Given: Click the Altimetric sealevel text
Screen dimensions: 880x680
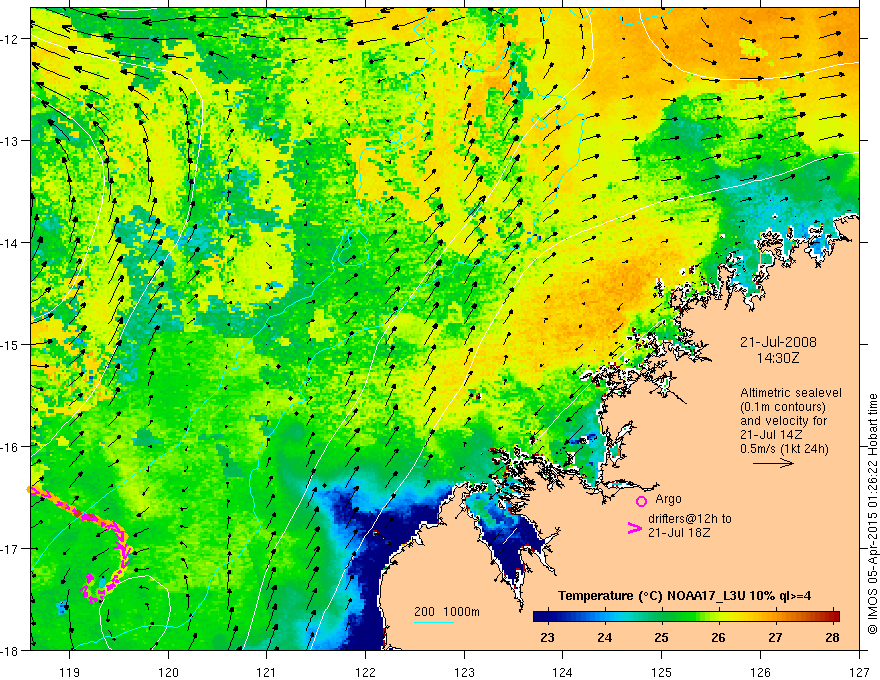Looking at the screenshot, I should 791,393.
